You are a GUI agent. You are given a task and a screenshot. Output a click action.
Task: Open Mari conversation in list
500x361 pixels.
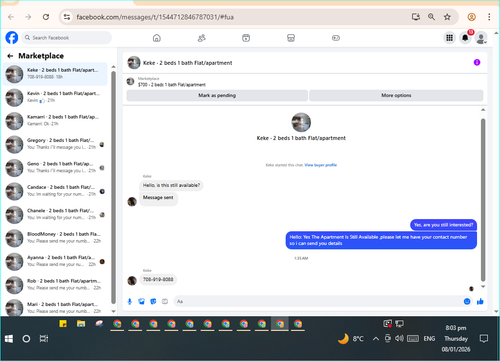(x=55, y=307)
